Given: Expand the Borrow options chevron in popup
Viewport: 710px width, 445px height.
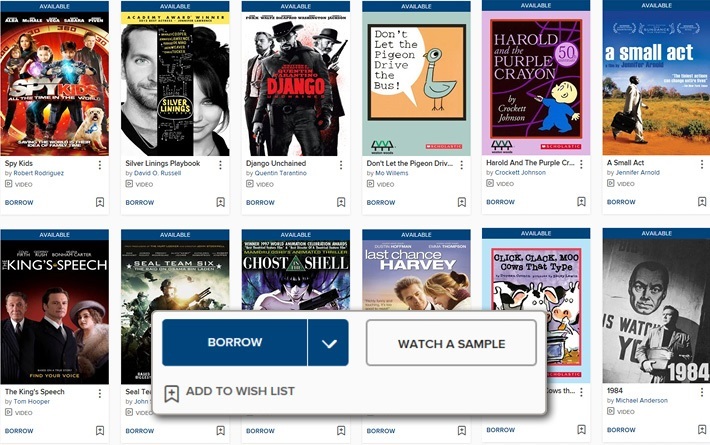Looking at the screenshot, I should coord(328,343).
